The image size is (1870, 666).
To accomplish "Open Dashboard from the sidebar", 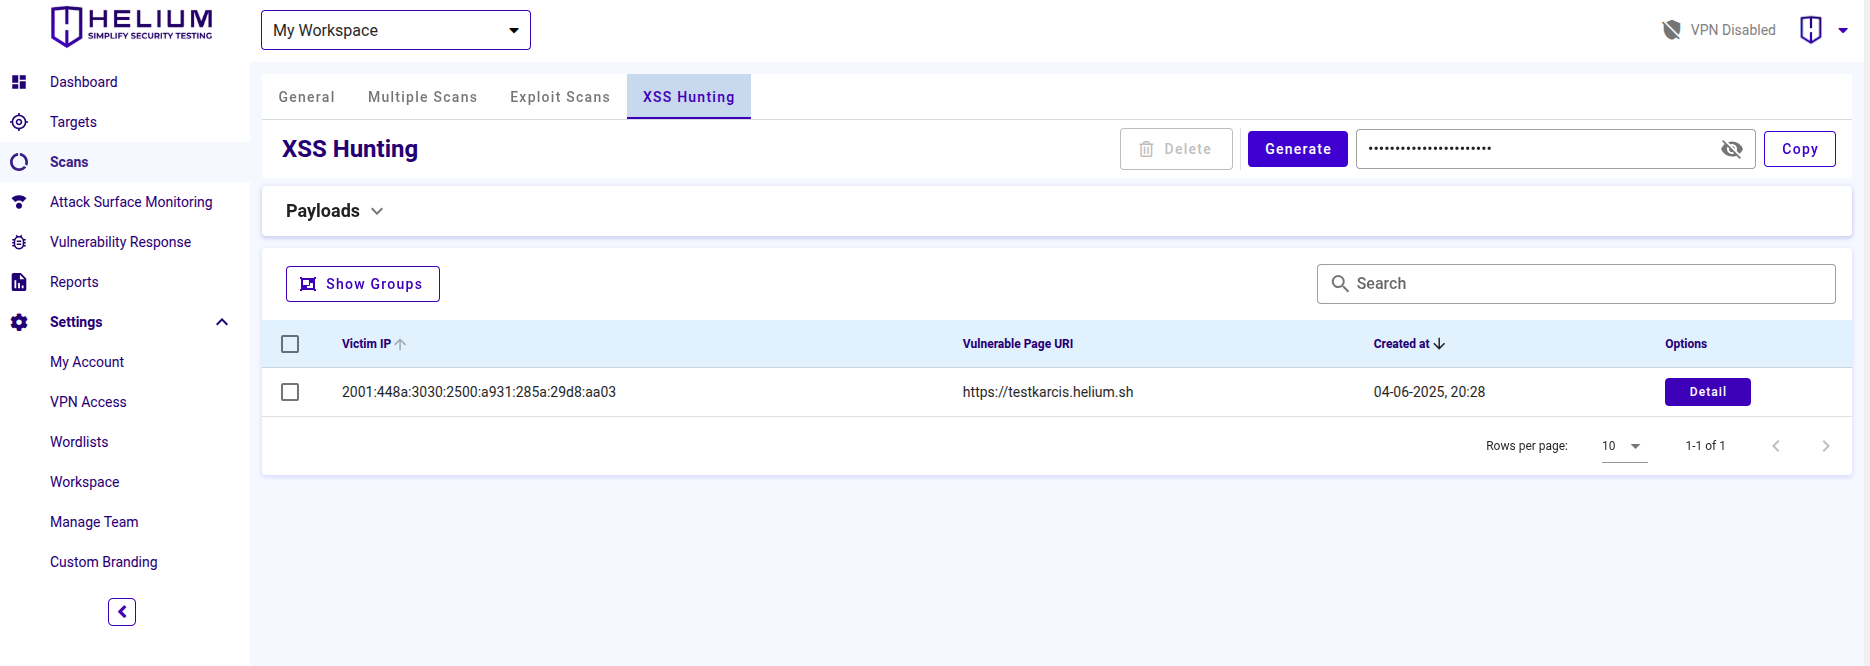I will click(x=84, y=82).
